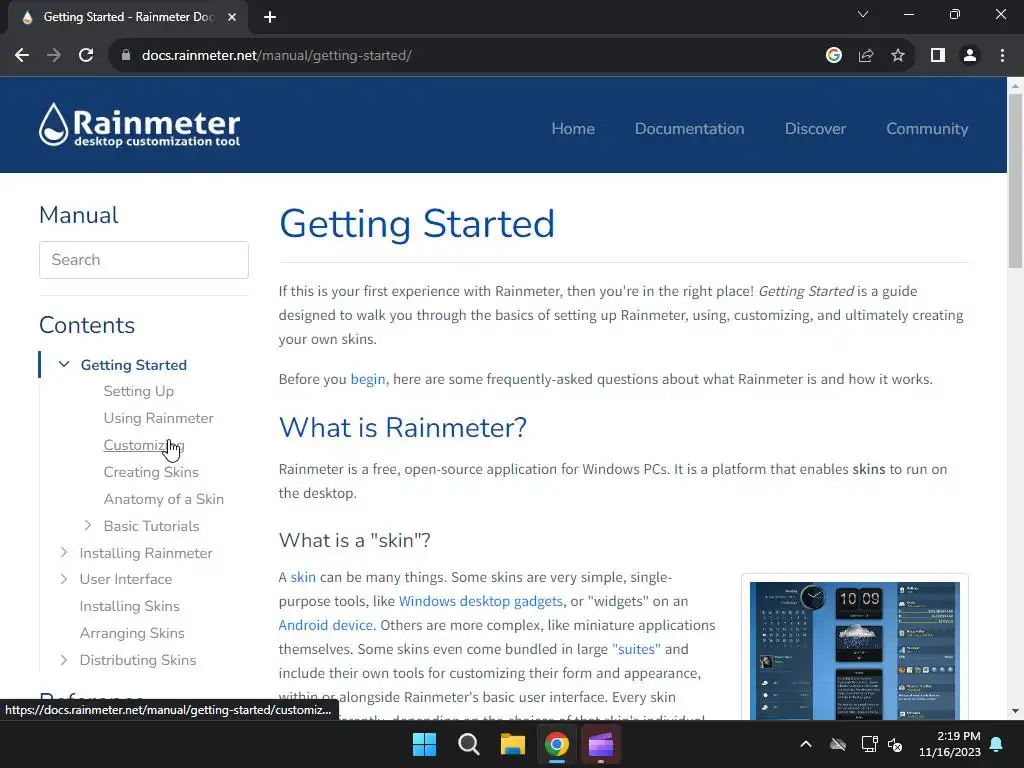Open taskbar Search icon

(469, 744)
